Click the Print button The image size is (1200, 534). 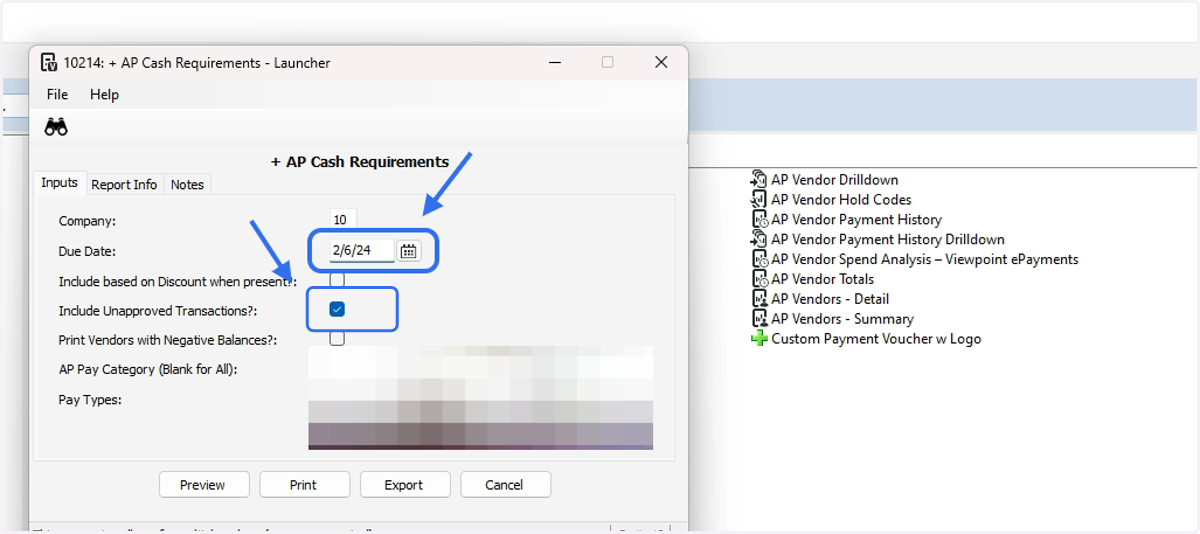click(x=304, y=484)
